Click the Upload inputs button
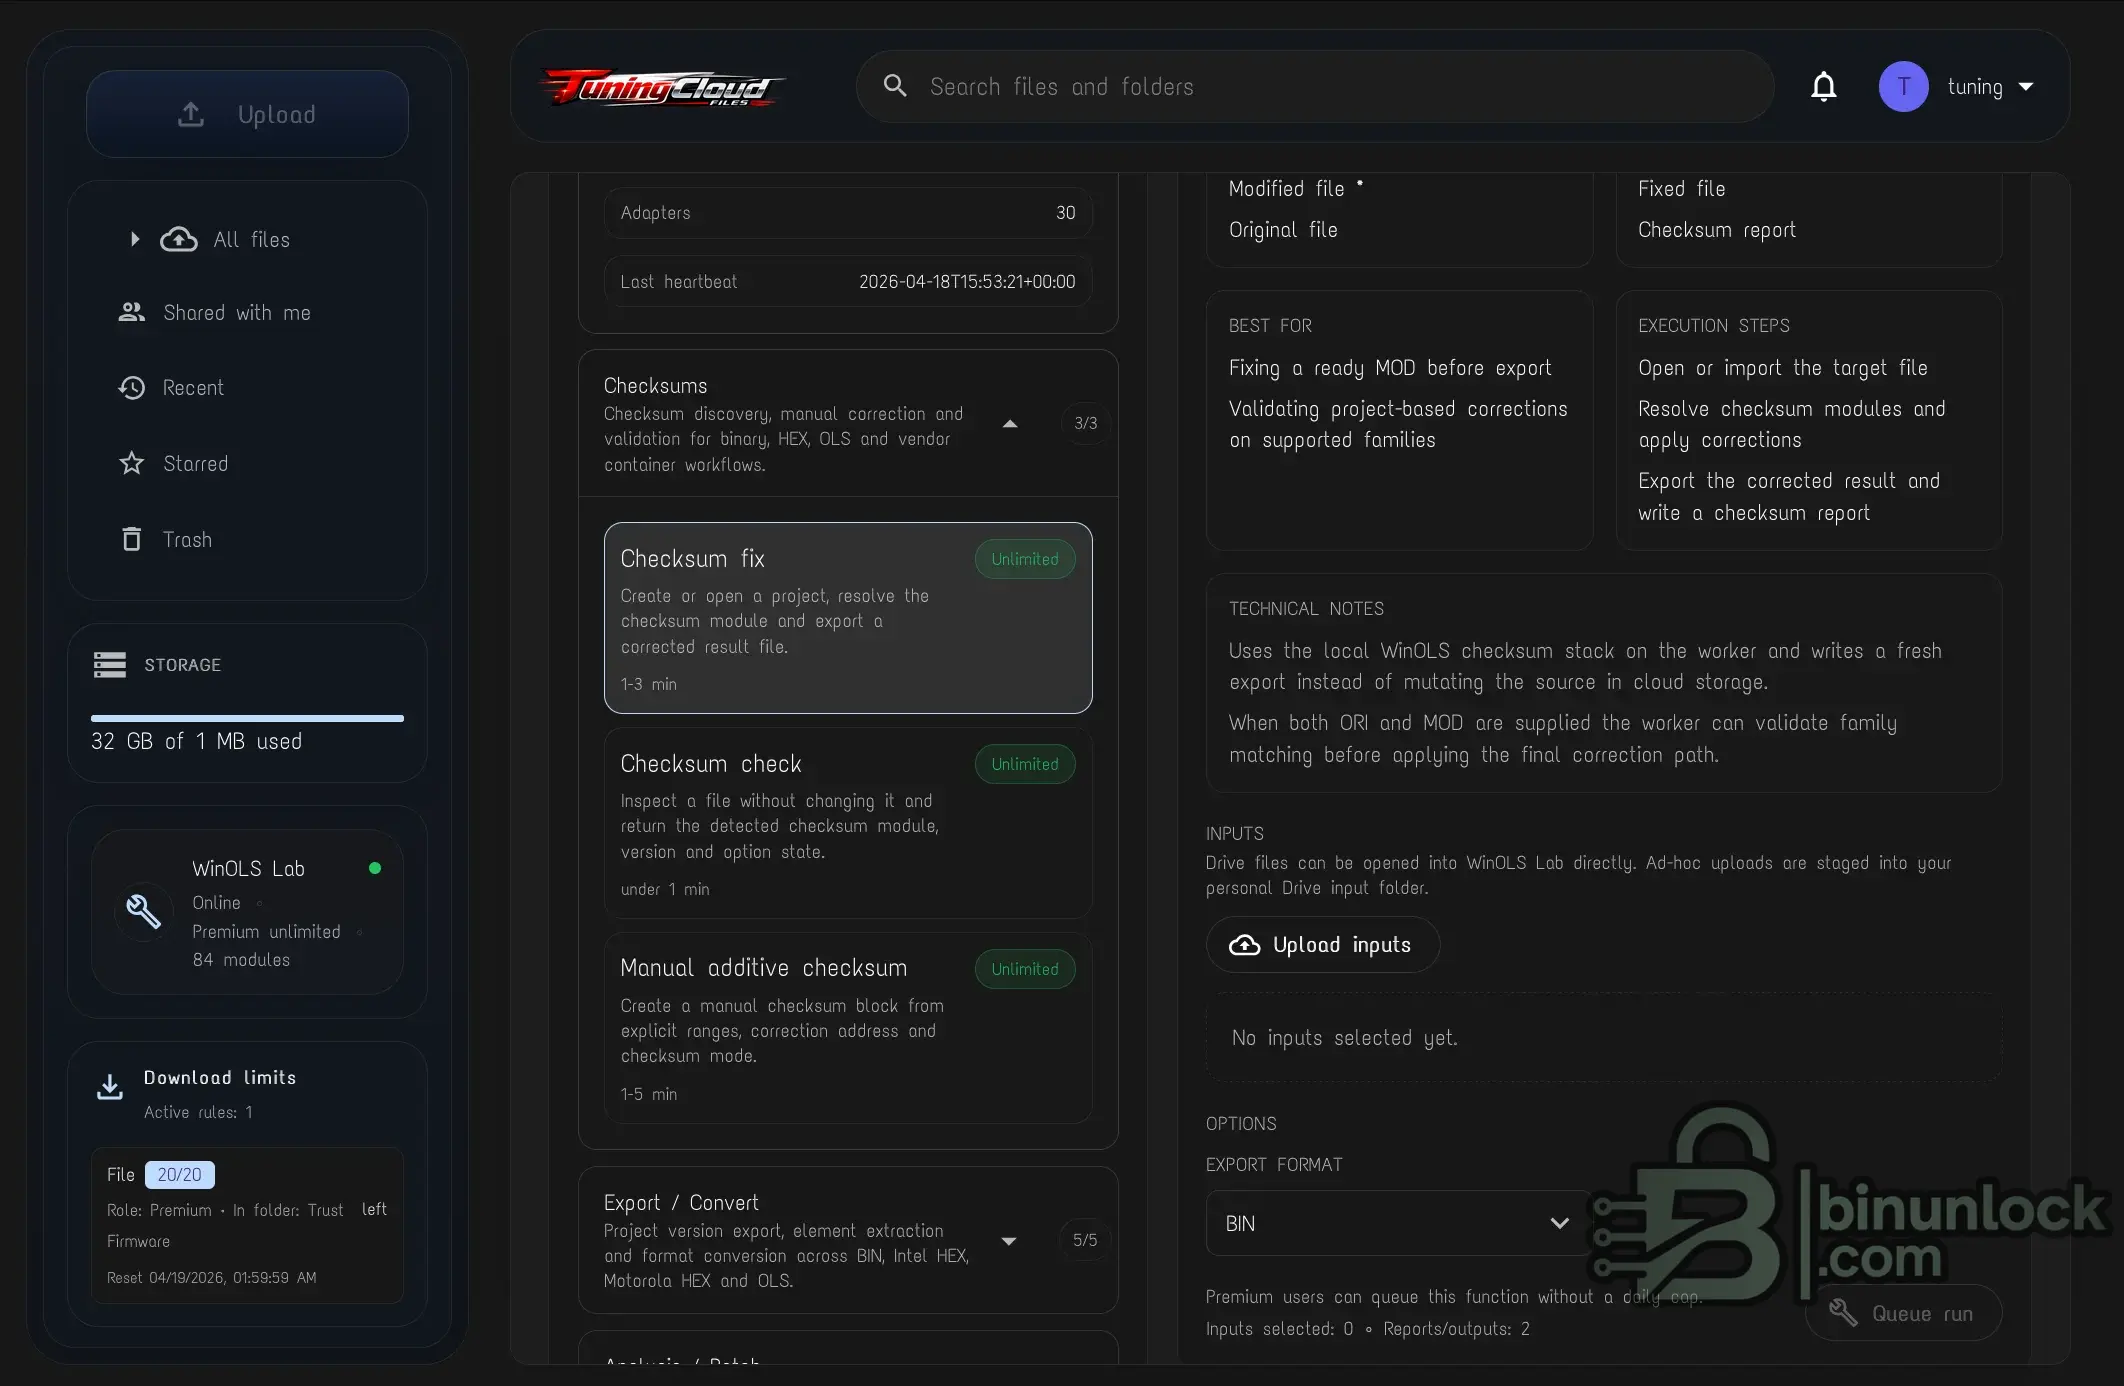Screen dimensions: 2124x1386 coord(1322,945)
